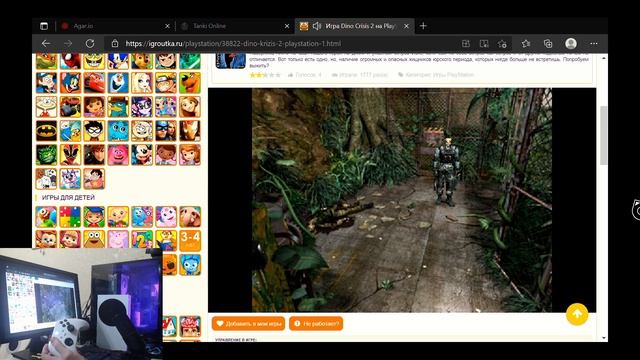The height and width of the screenshot is (360, 640).
Task: Click the ИГРЫ ДЛЯ ДЕТЕЙ heading
Action: [68, 198]
